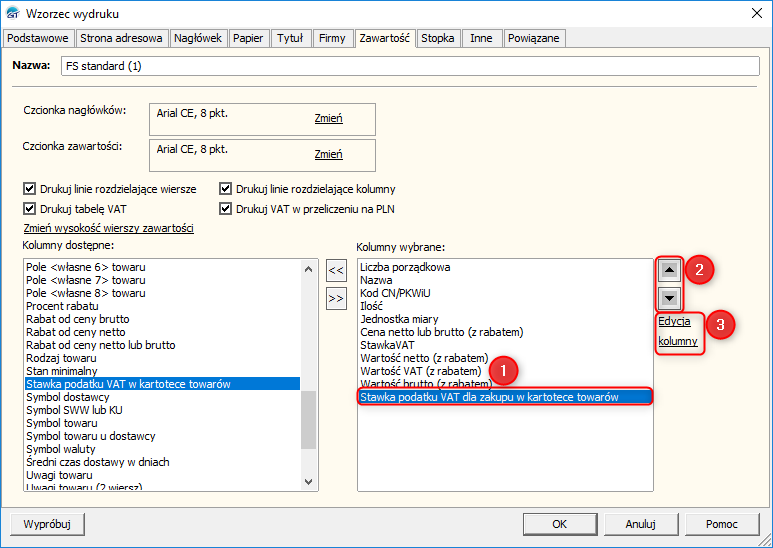Click Zmień link for content font
Viewport: 773px width, 548px height.
pyautogui.click(x=328, y=154)
